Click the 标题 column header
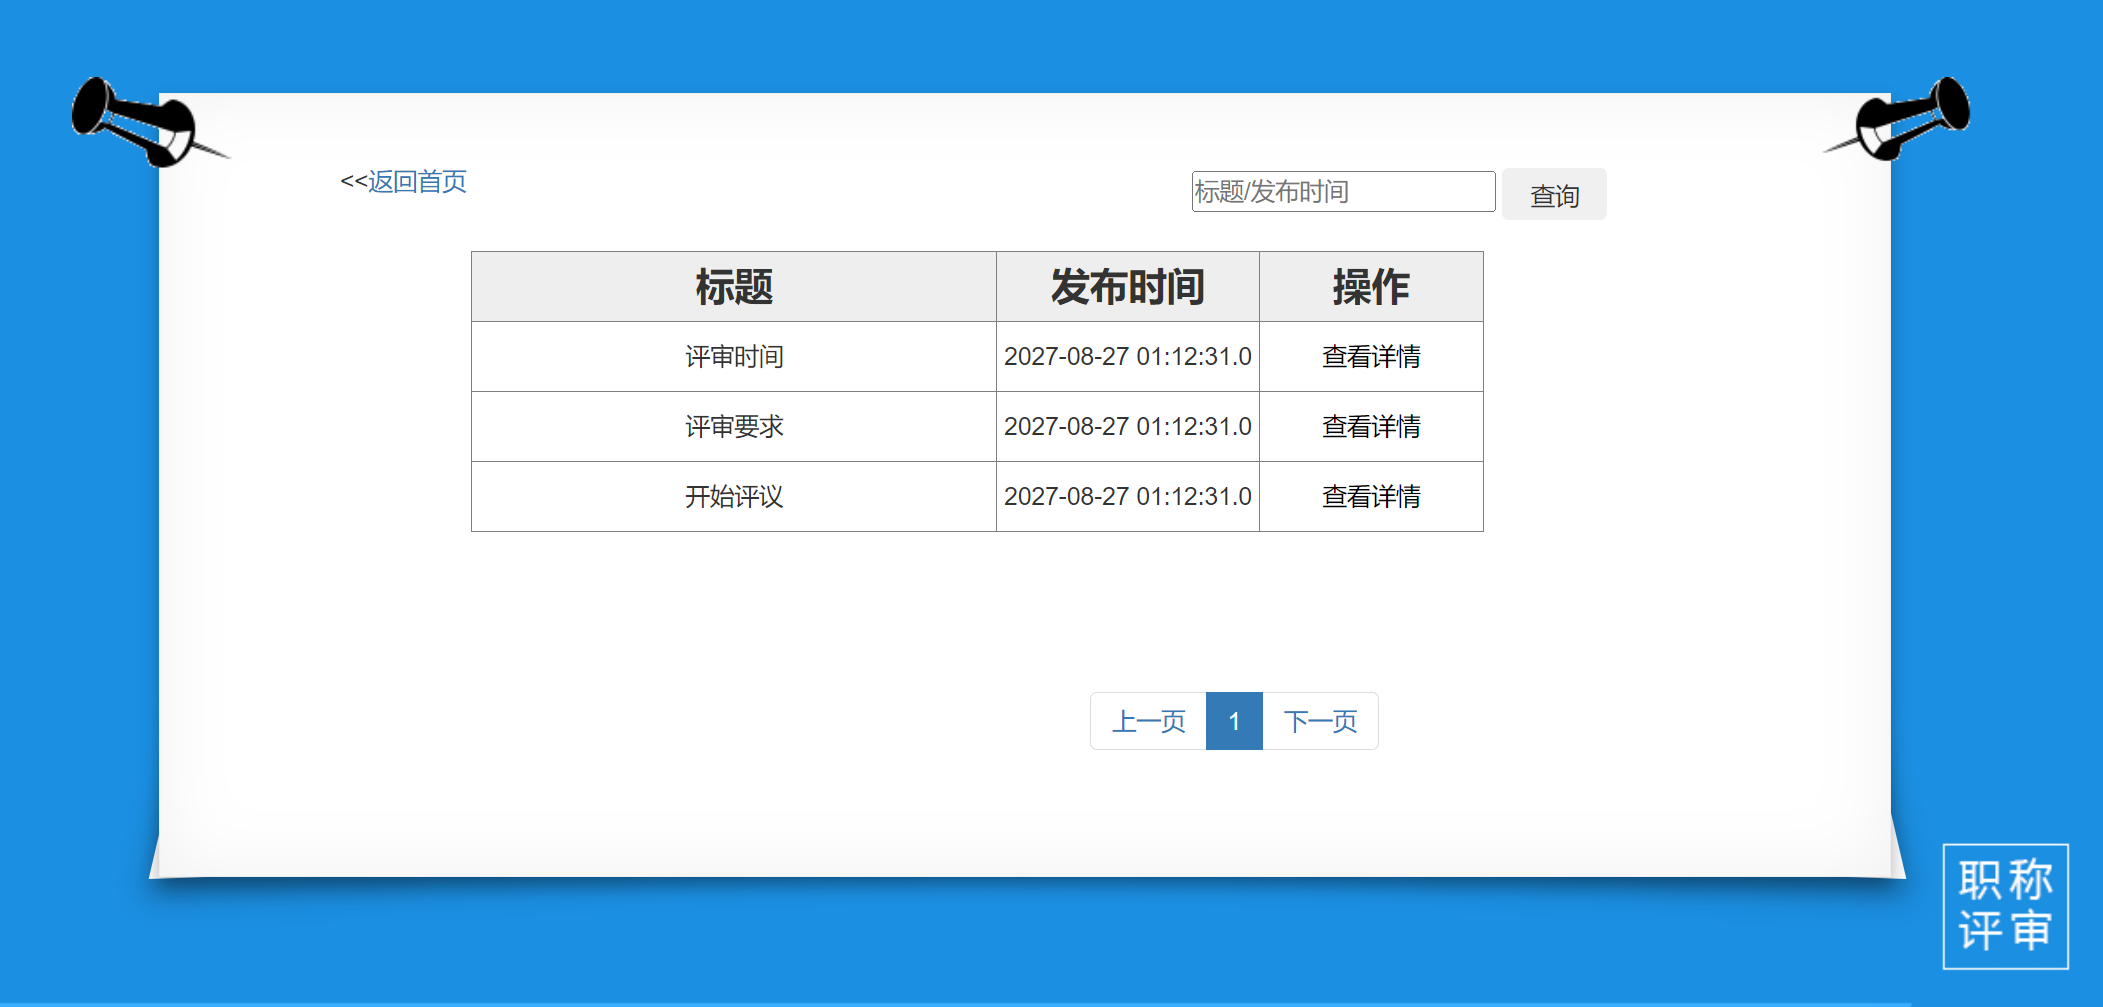 point(734,287)
